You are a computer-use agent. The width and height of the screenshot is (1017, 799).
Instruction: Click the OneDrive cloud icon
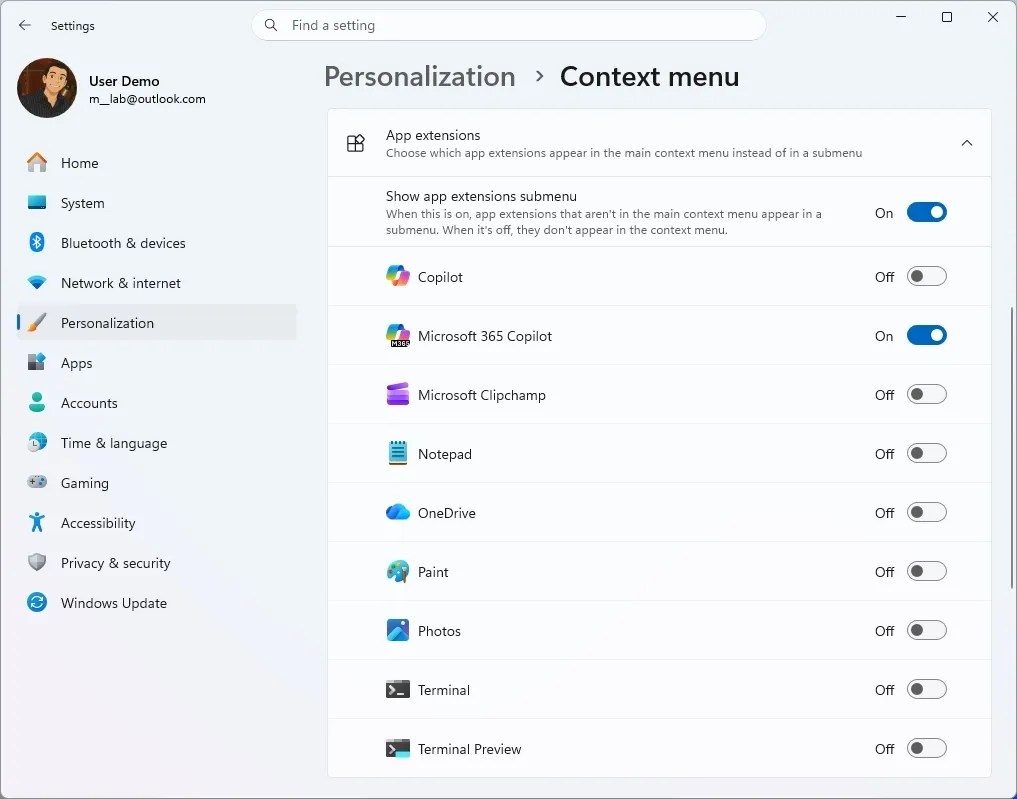coord(398,512)
